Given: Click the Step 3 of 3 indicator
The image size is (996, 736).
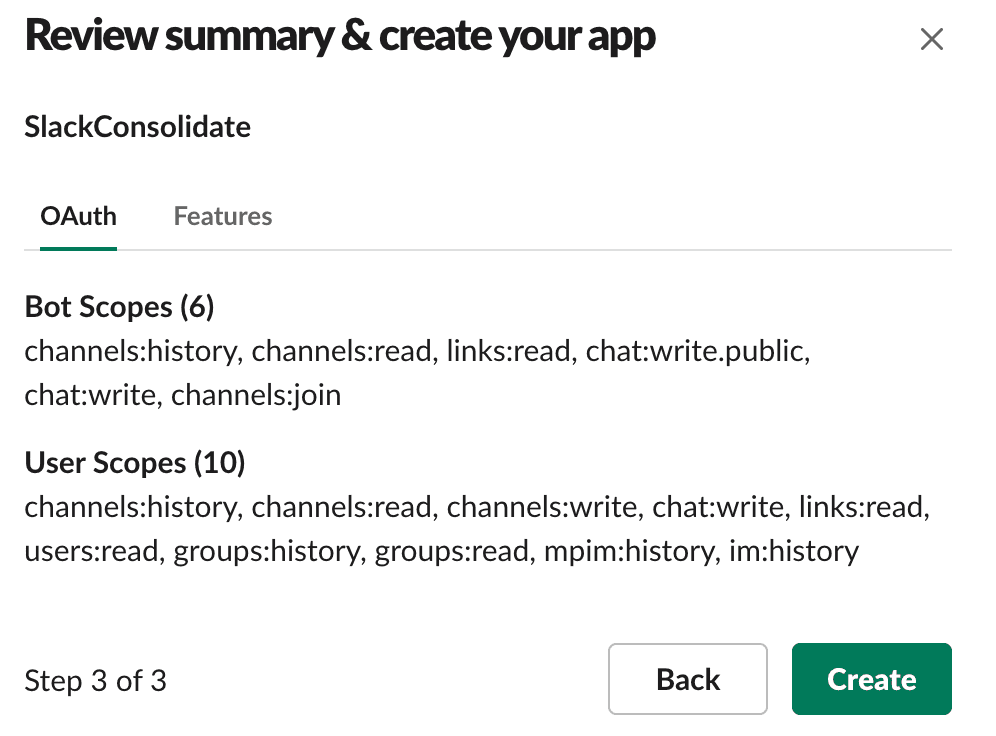Looking at the screenshot, I should click(x=95, y=681).
